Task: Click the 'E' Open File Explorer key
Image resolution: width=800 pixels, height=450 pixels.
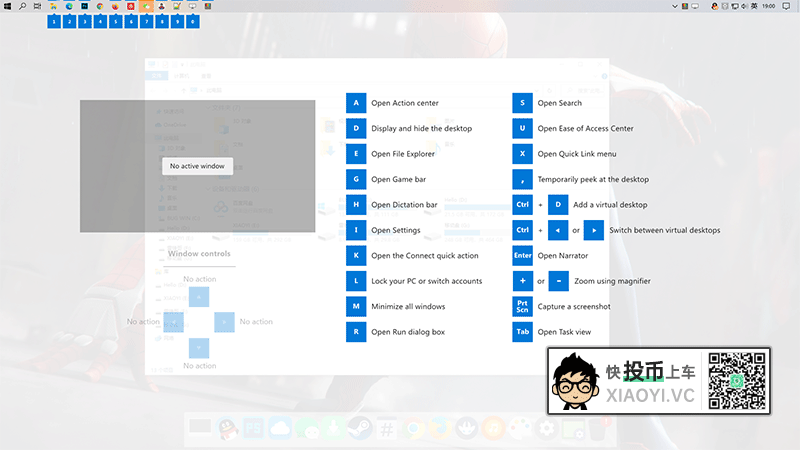Action: tap(356, 154)
